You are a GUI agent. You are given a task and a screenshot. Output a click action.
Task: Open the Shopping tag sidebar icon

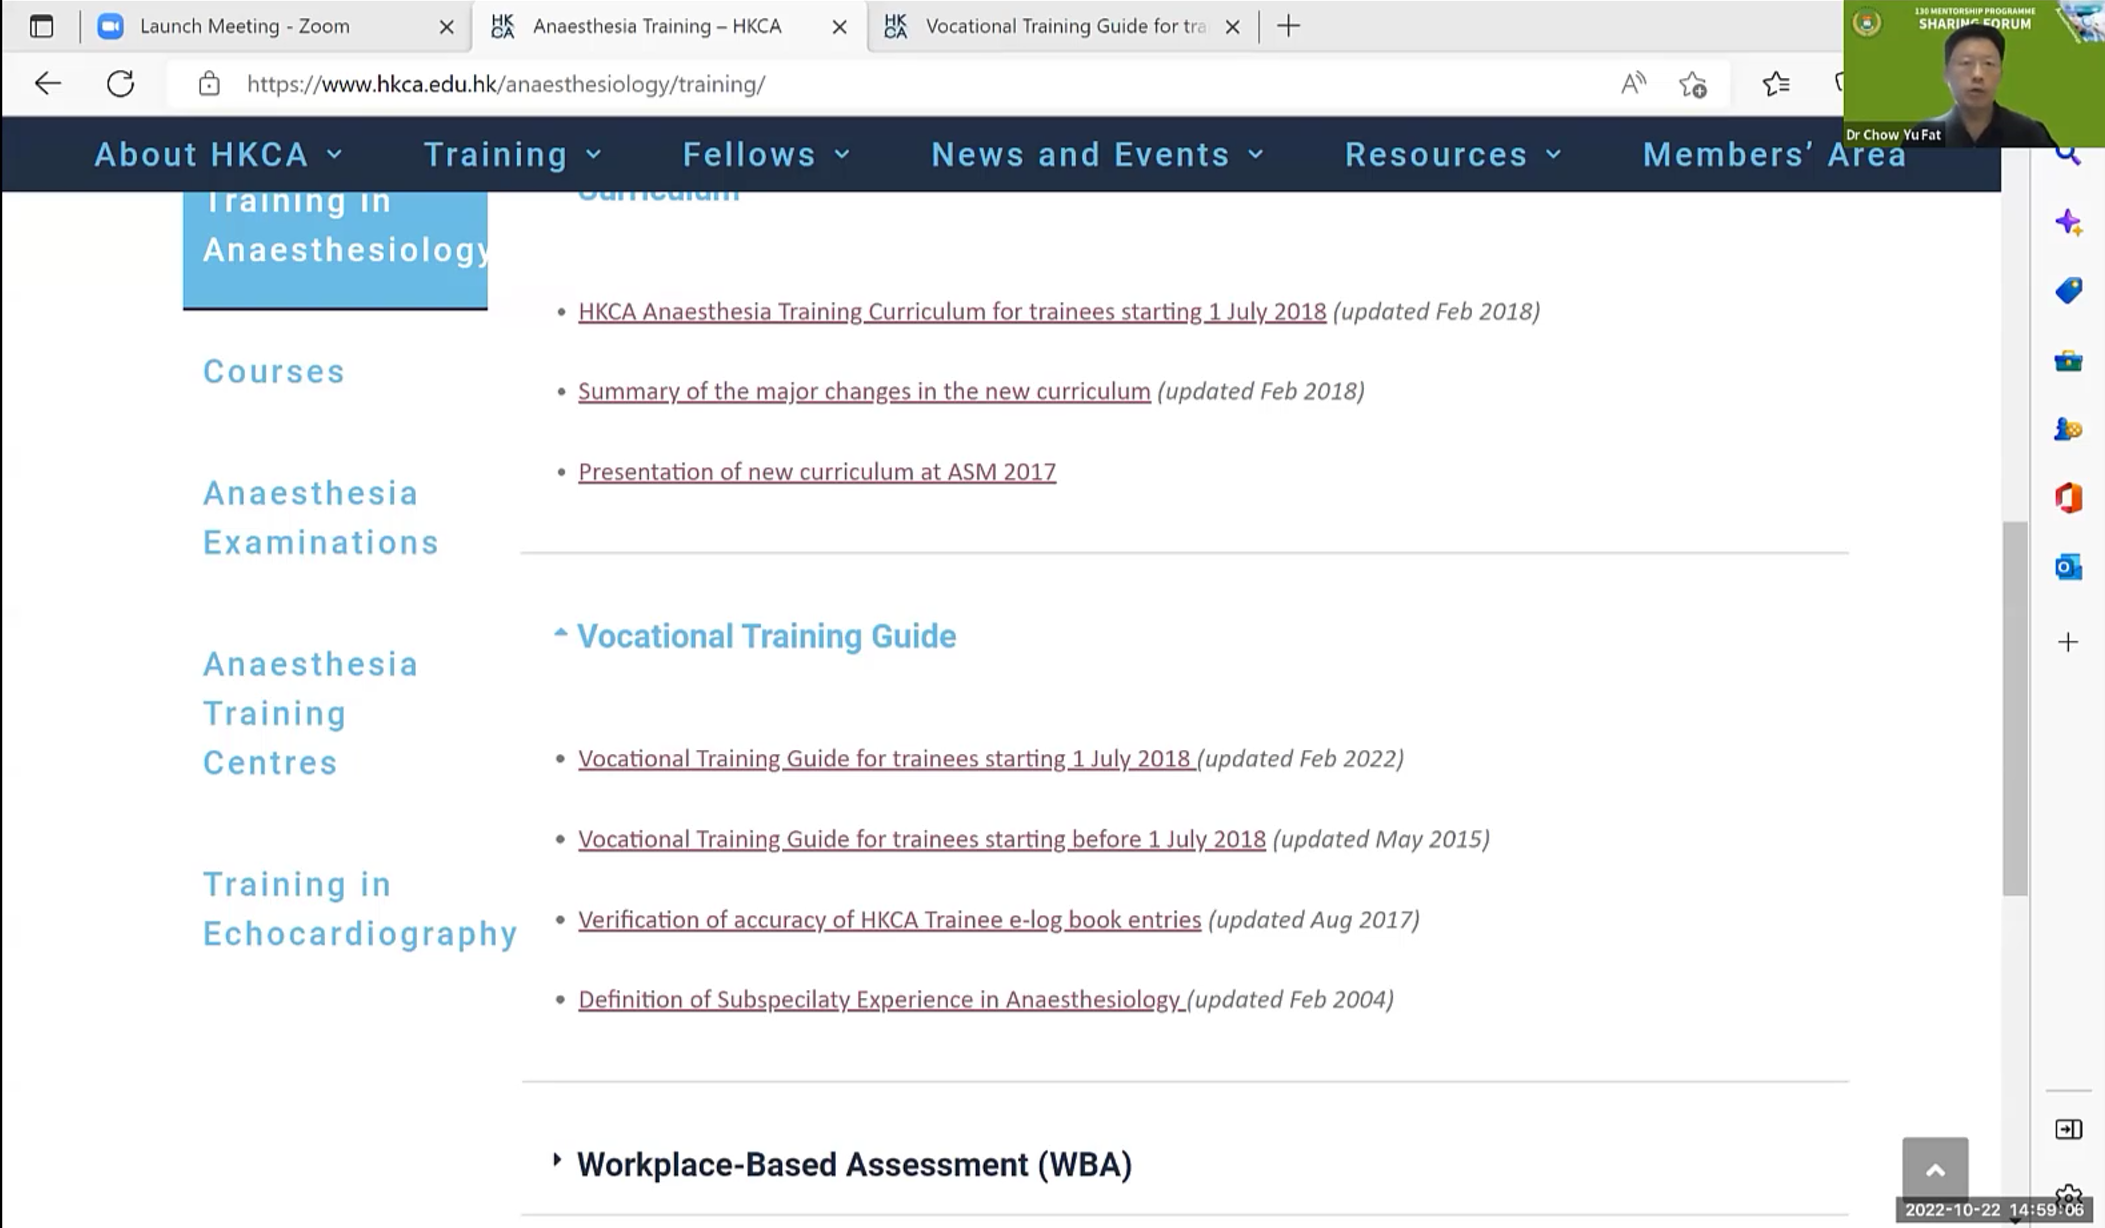point(2068,290)
